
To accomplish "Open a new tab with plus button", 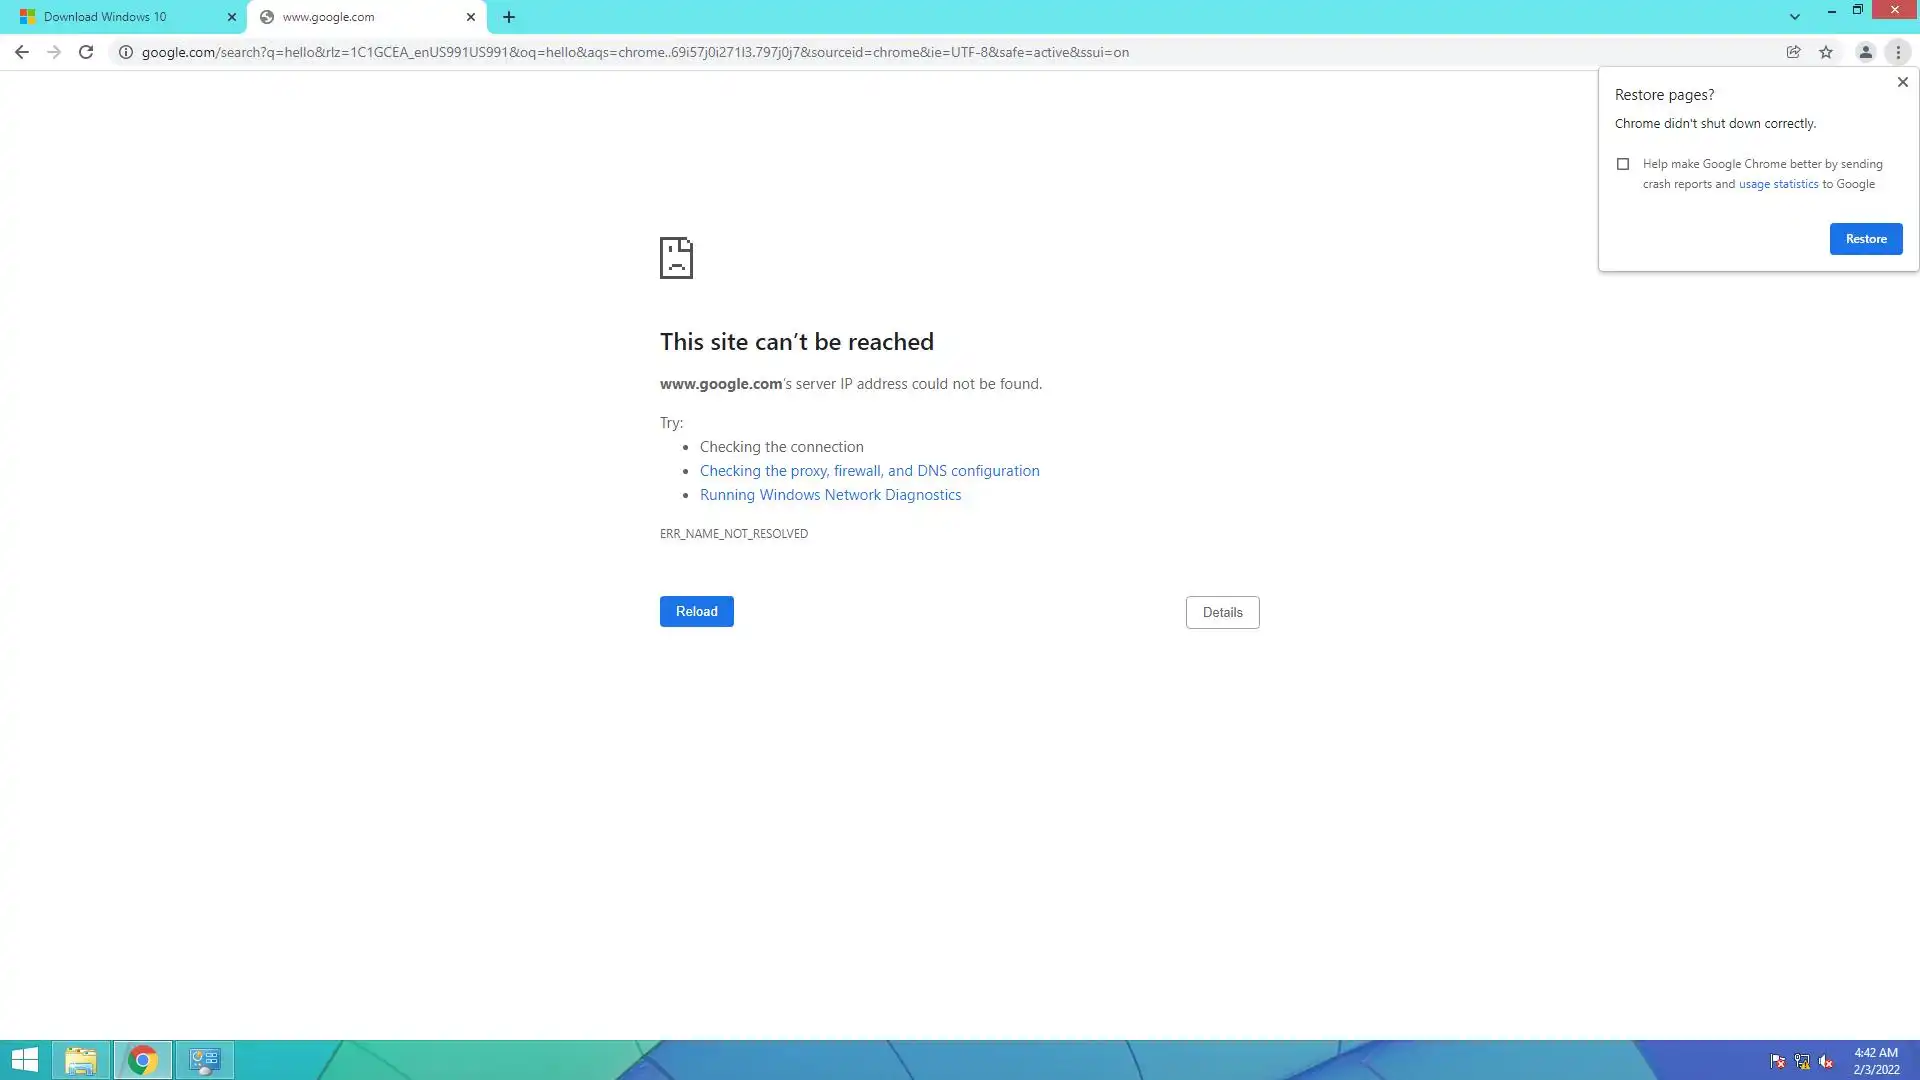I will [x=509, y=17].
